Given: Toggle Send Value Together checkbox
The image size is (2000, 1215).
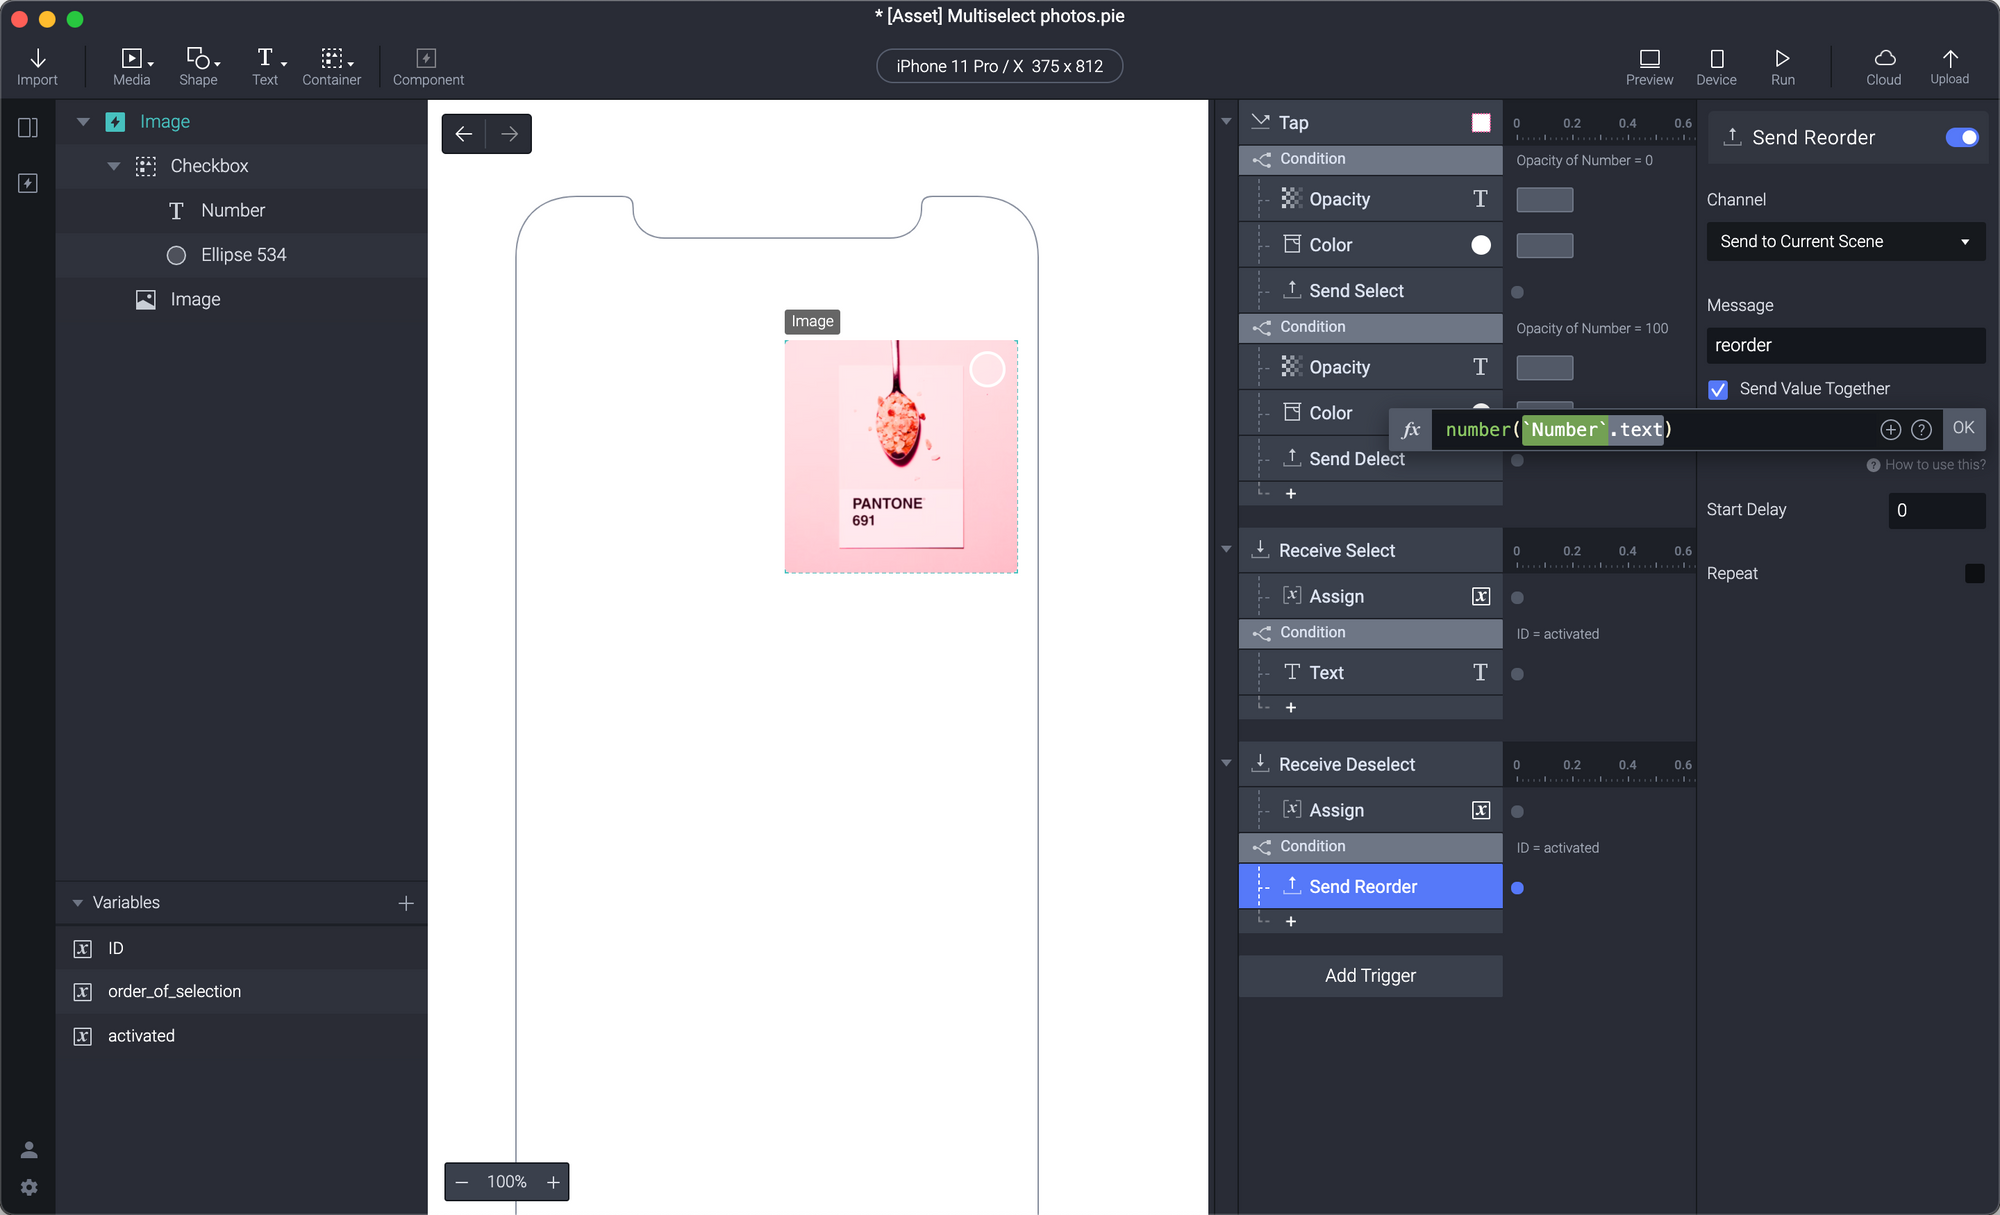Looking at the screenshot, I should [x=1720, y=389].
